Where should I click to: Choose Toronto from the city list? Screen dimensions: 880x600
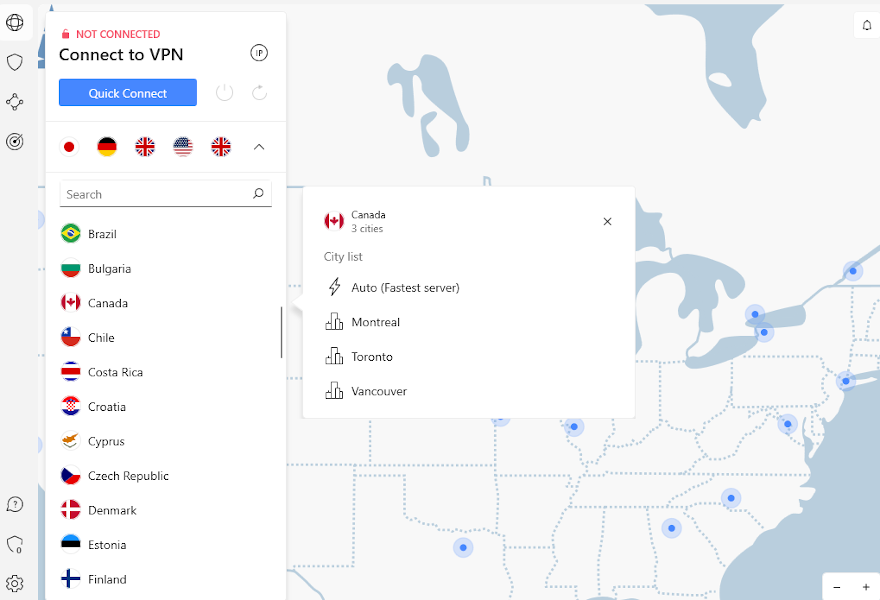click(x=372, y=357)
